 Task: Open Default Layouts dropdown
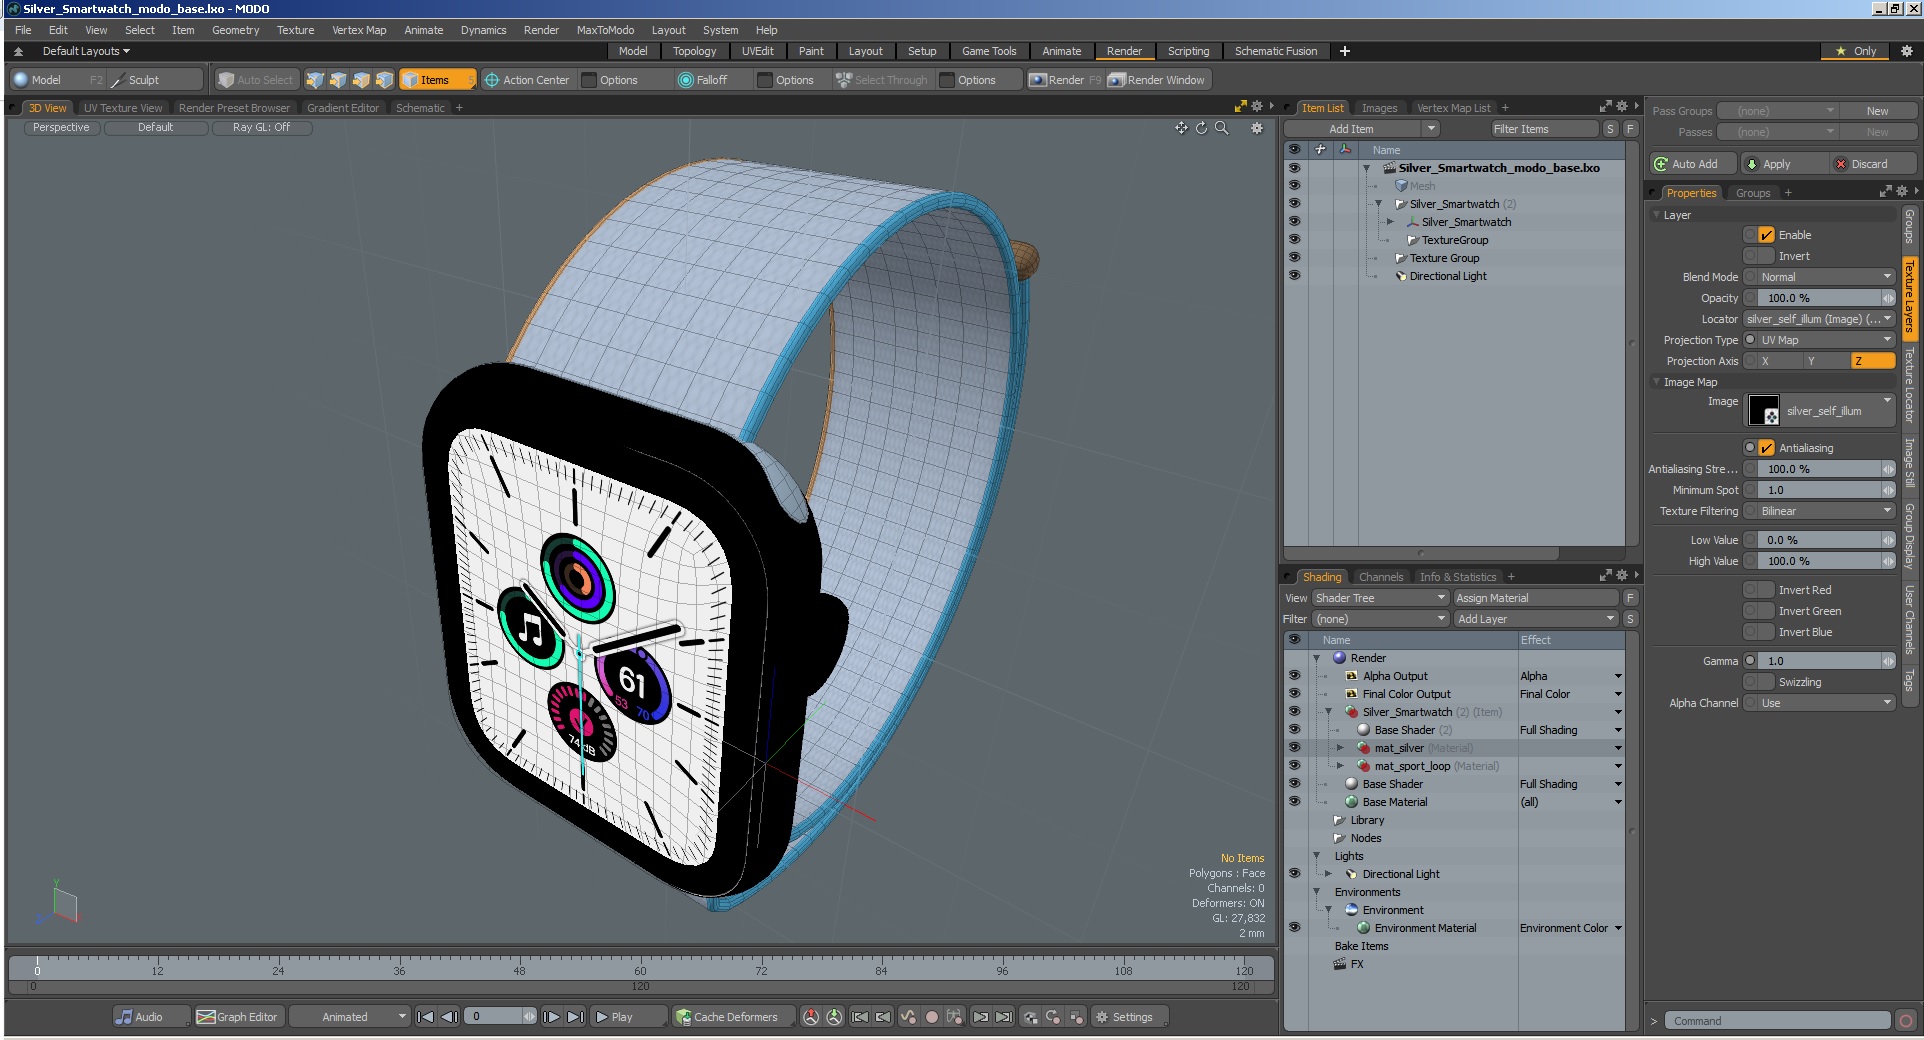pos(86,51)
